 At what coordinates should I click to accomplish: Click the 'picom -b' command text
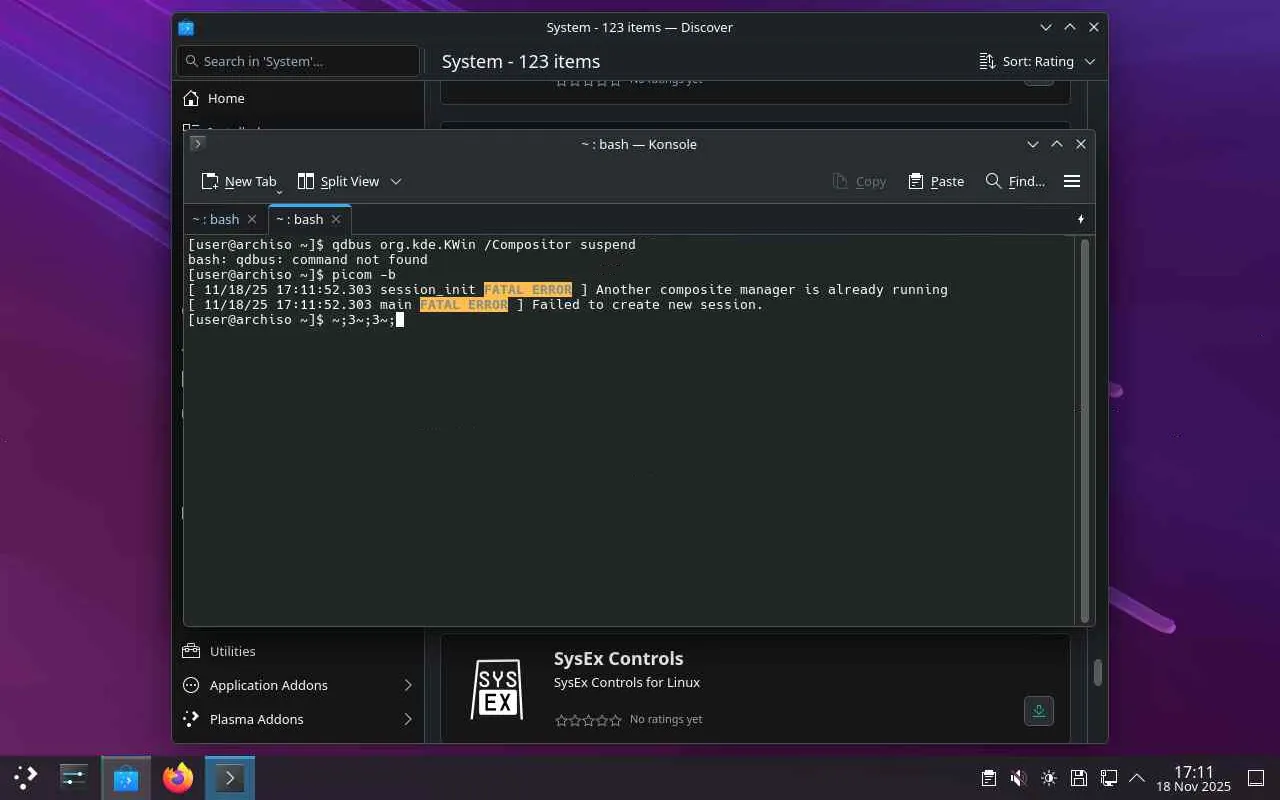click(364, 274)
